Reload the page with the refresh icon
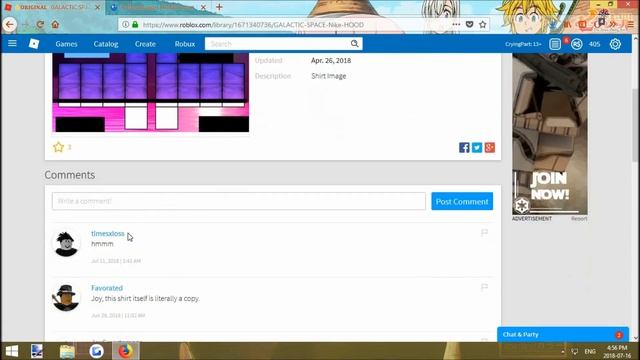Screen dimensions: 640x360 [40, 24]
